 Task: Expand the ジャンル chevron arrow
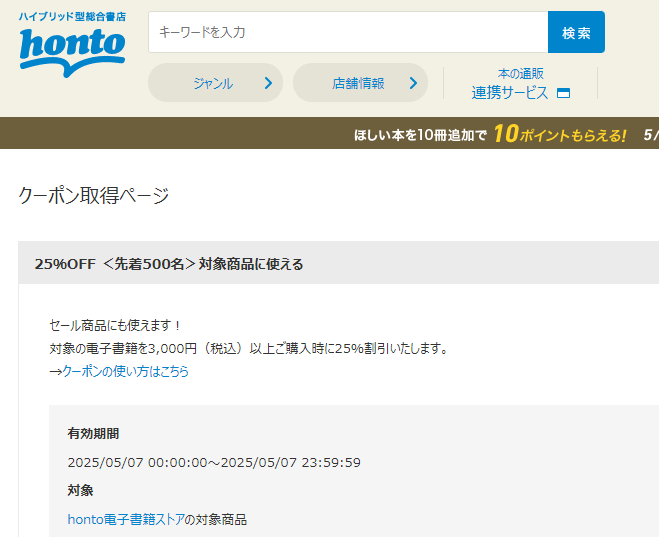click(x=268, y=83)
